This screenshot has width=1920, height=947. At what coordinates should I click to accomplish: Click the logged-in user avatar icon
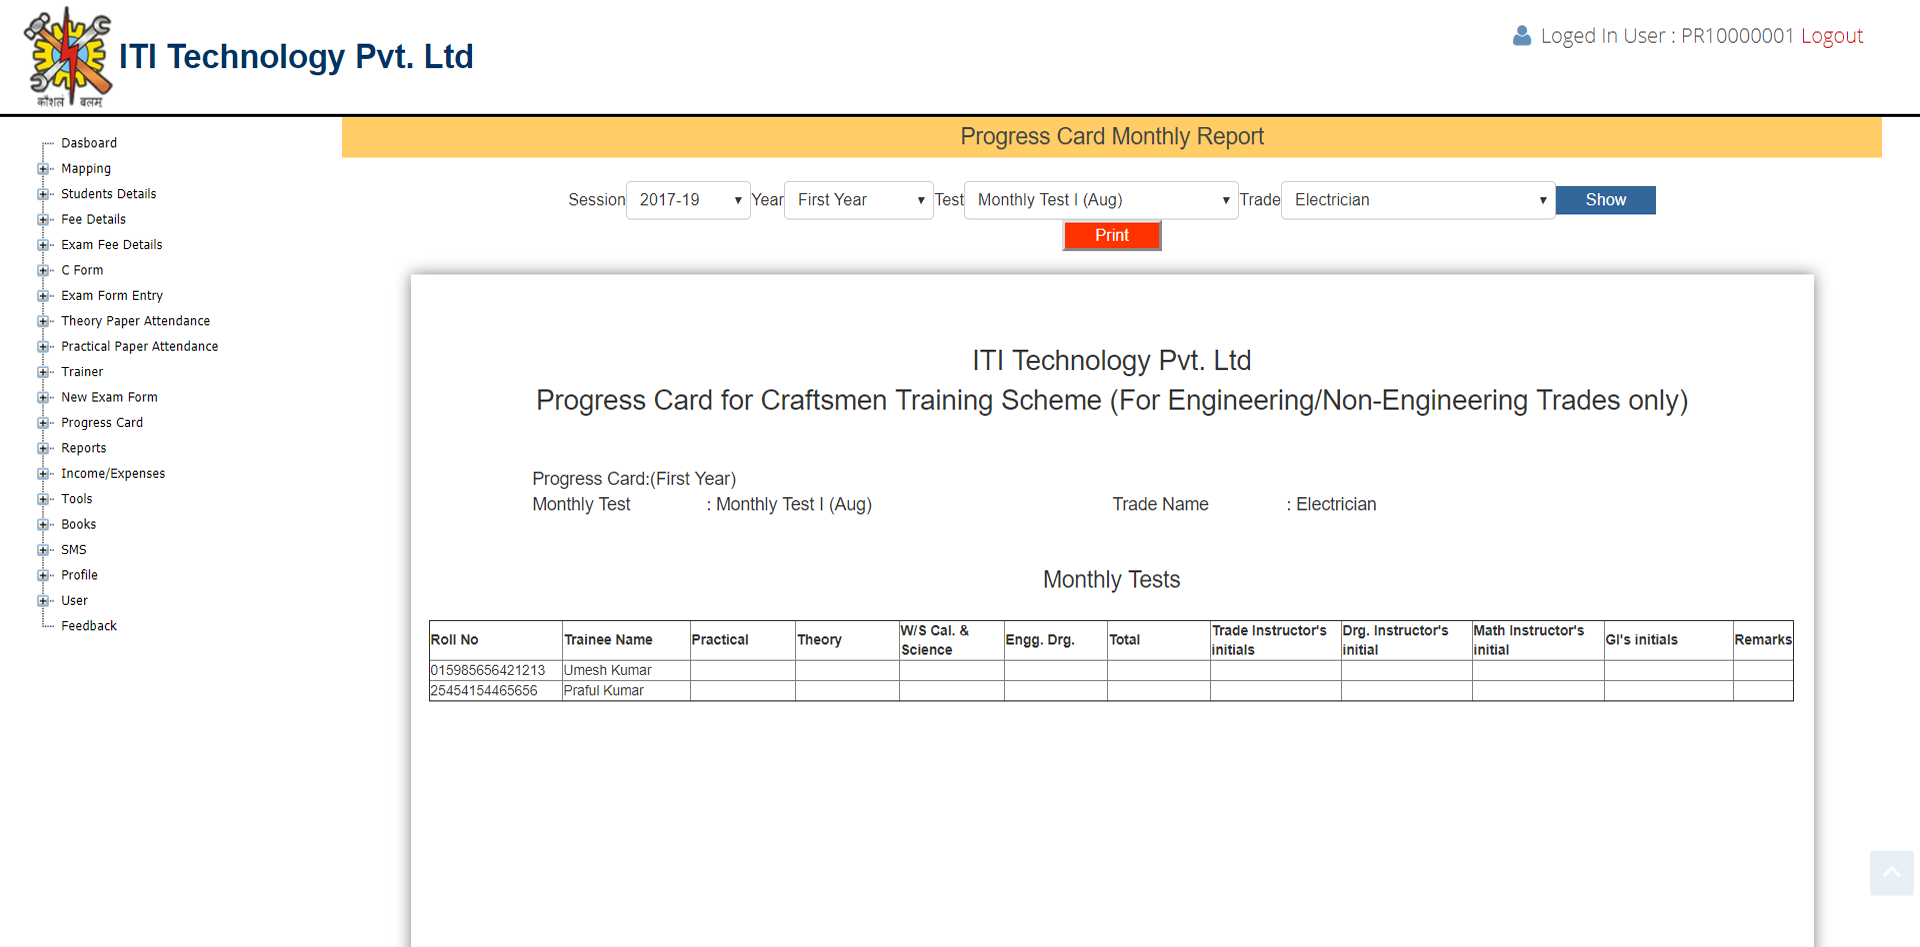coord(1521,36)
